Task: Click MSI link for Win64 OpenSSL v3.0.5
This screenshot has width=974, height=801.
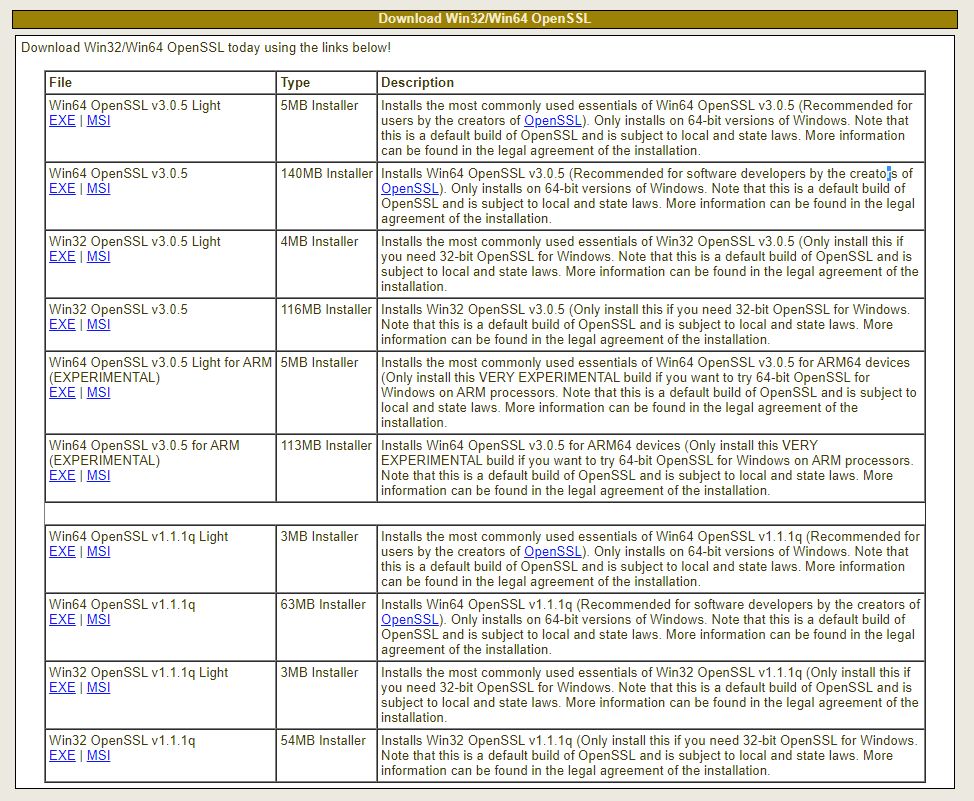Action: click(x=98, y=189)
